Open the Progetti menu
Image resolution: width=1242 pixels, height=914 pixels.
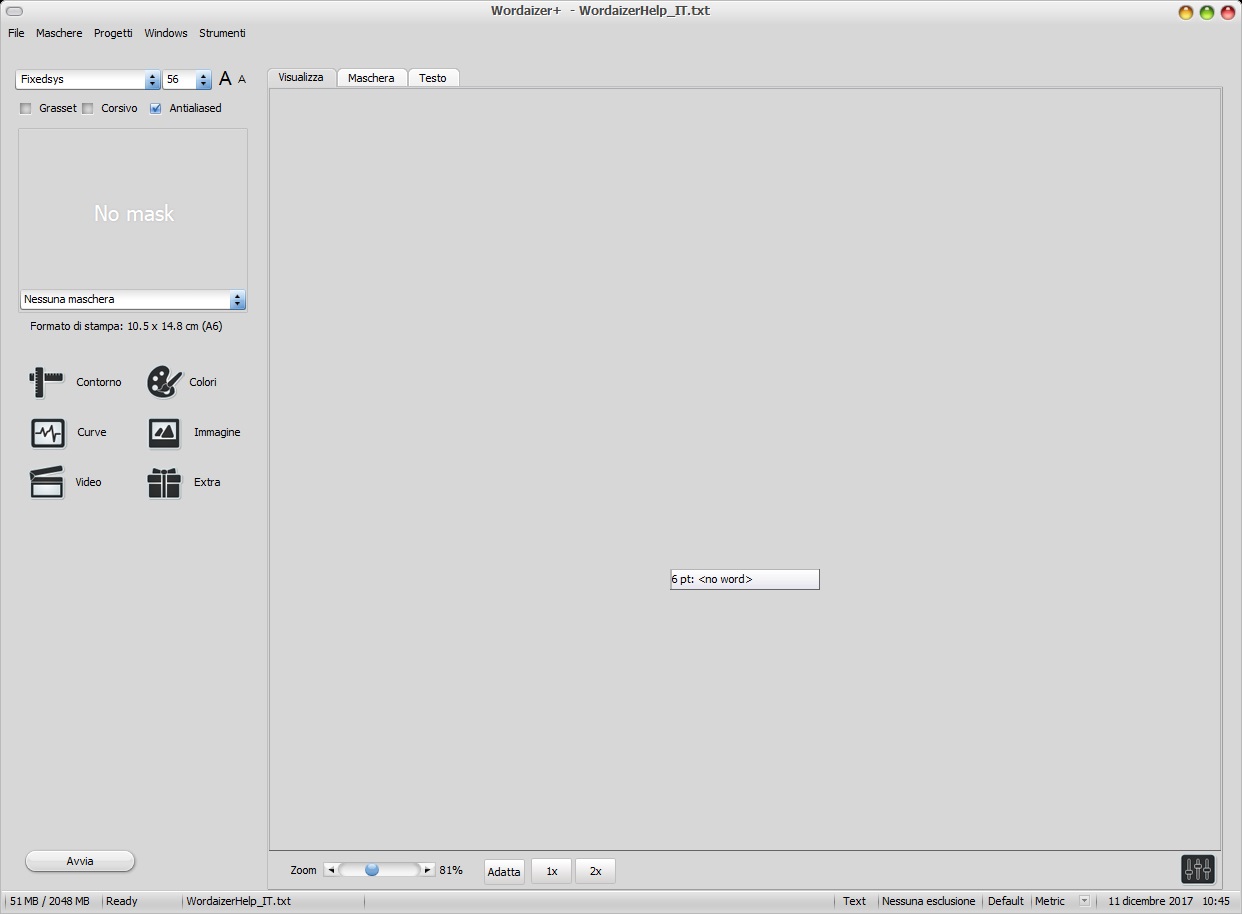click(x=113, y=33)
